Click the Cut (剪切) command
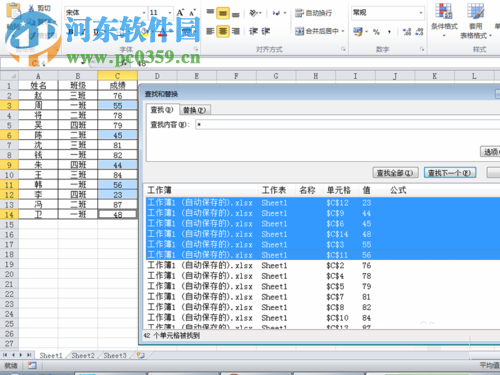This screenshot has height=375, width=500. pos(39,8)
